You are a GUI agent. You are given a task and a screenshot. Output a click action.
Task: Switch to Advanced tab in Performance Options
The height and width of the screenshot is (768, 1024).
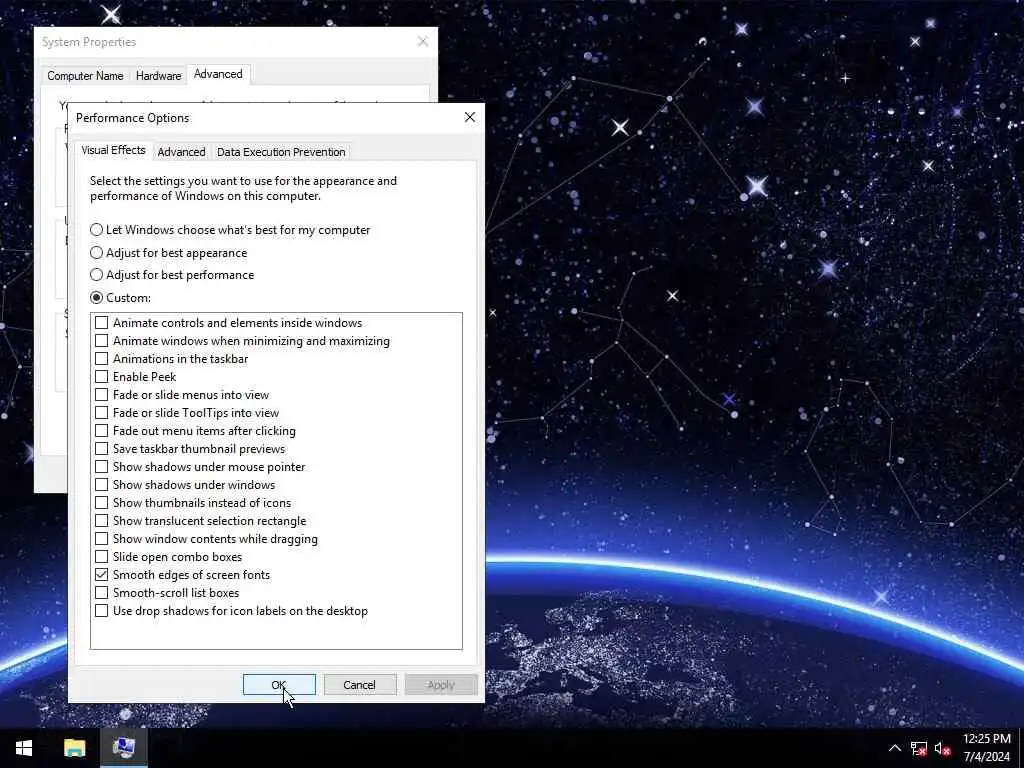pos(182,152)
